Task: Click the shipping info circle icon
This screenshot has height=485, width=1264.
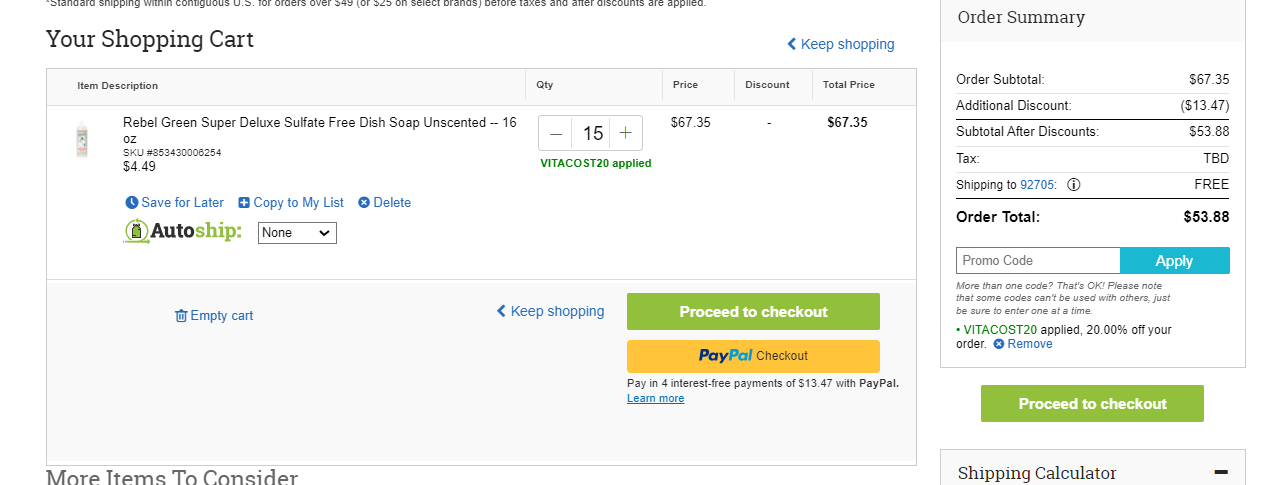Action: pos(1073,185)
